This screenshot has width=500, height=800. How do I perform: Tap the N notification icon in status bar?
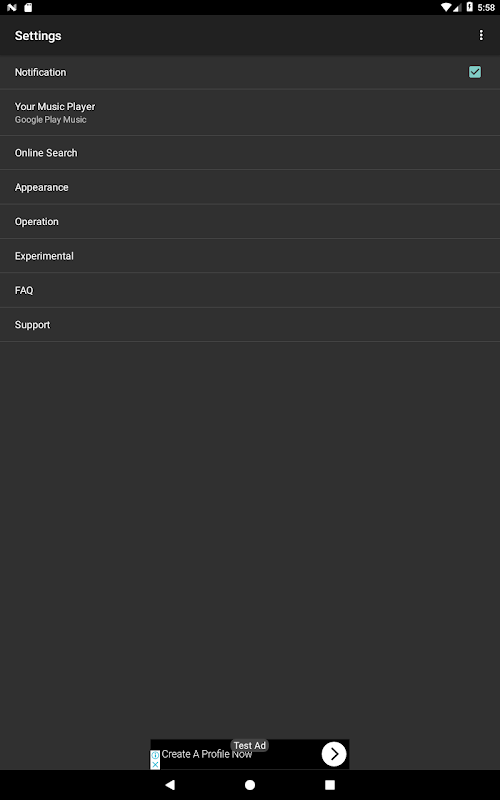[12, 8]
